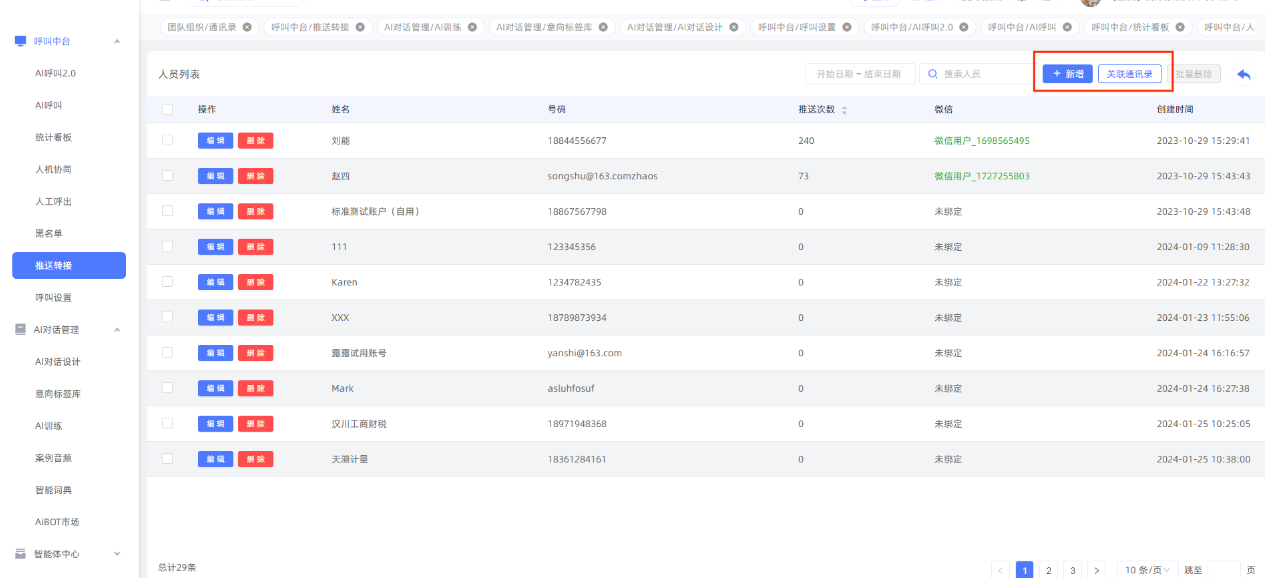Open 统计看板 in sidebar

point(53,137)
